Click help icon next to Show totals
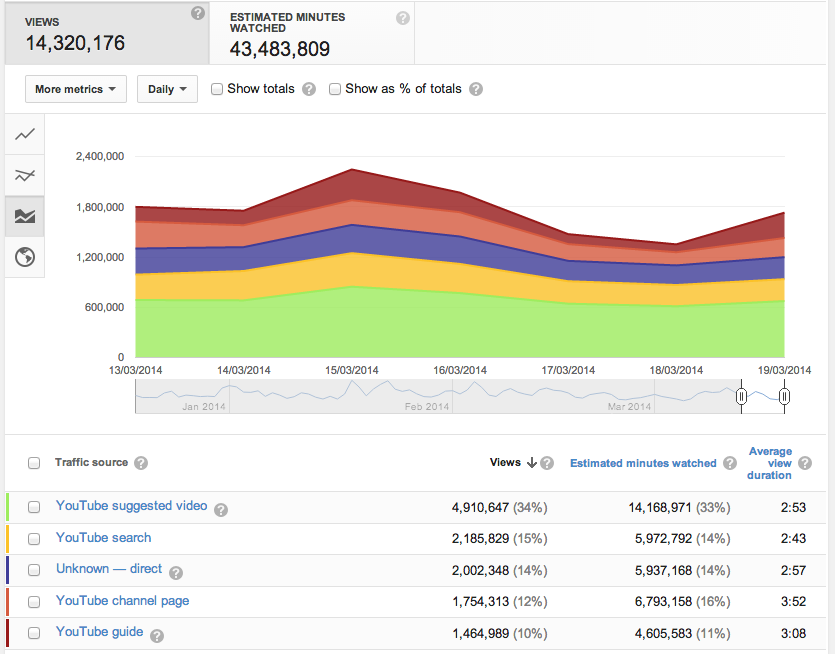Viewport: 835px width, 654px height. pos(309,89)
